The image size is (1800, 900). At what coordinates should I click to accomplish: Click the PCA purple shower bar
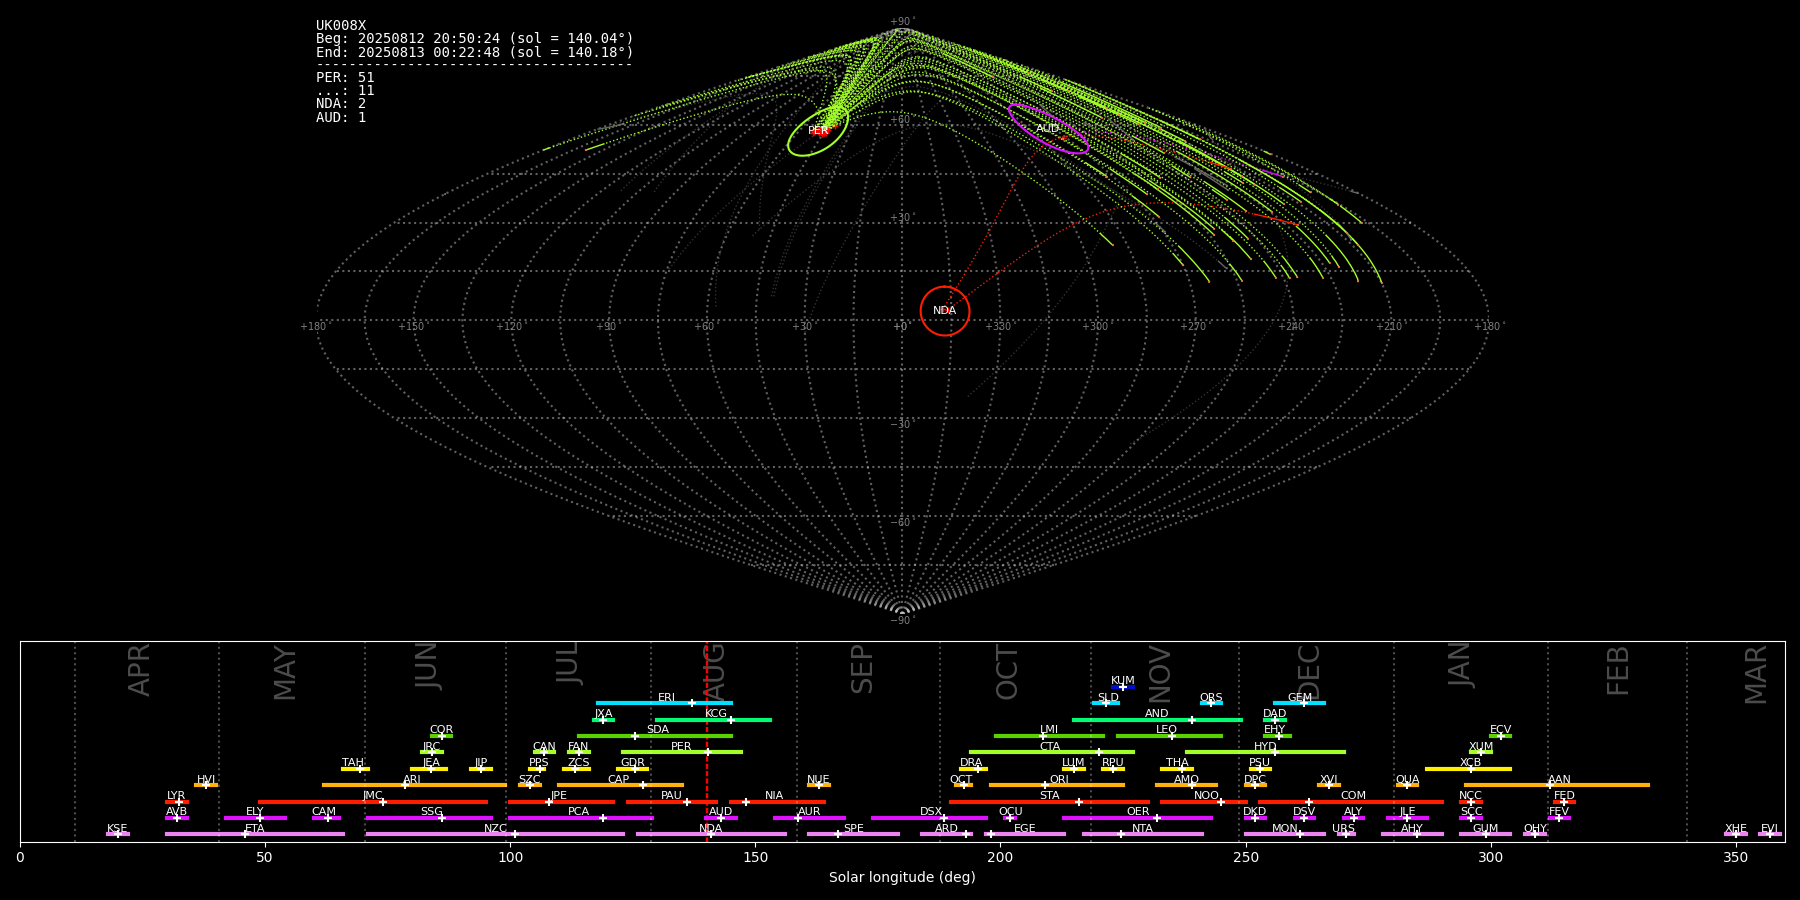click(580, 818)
